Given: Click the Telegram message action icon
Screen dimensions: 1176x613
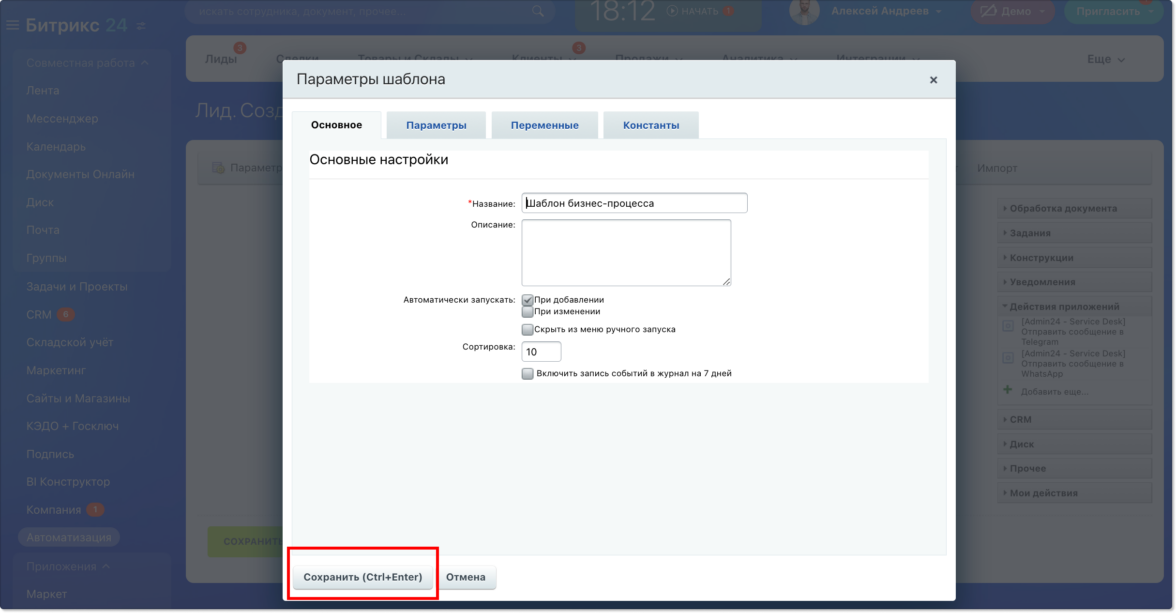Looking at the screenshot, I should pyautogui.click(x=1008, y=326).
